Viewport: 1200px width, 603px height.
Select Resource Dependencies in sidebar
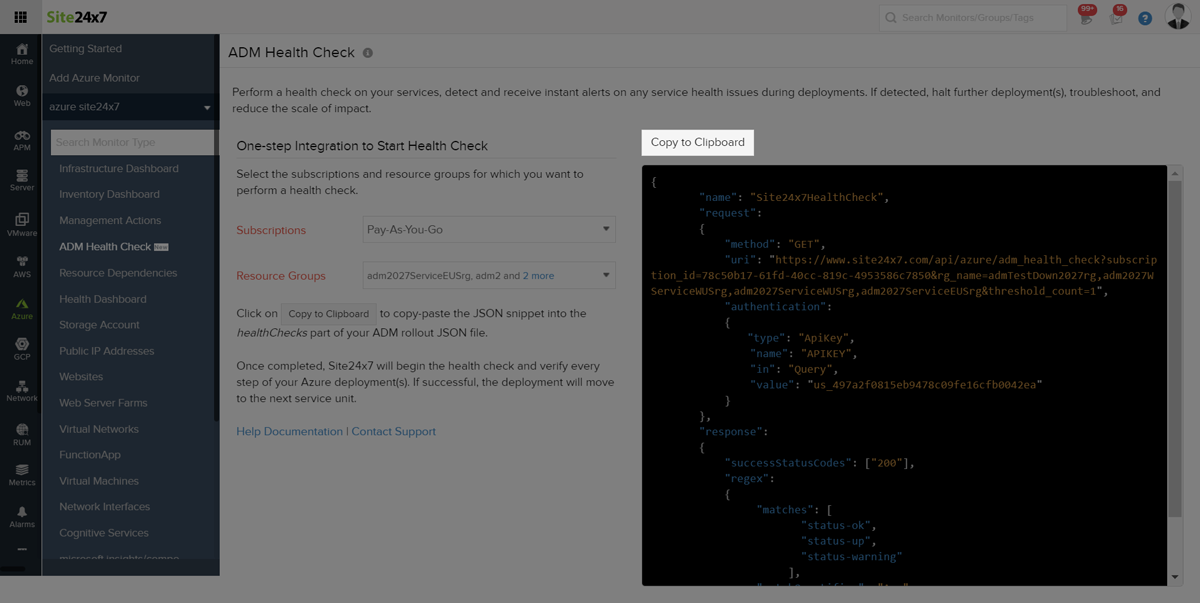coord(117,273)
